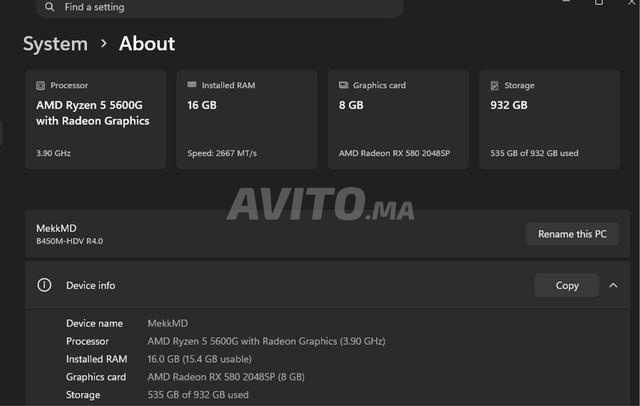Select the Graphics card row value (8 GB)

pos(226,377)
